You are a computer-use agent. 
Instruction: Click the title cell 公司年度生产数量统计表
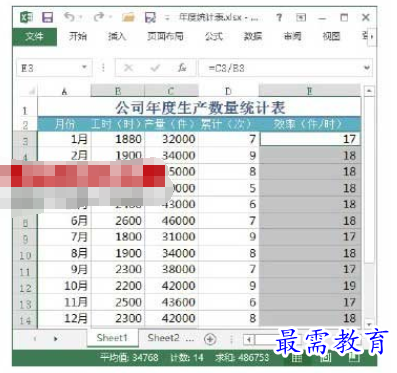pyautogui.click(x=199, y=107)
